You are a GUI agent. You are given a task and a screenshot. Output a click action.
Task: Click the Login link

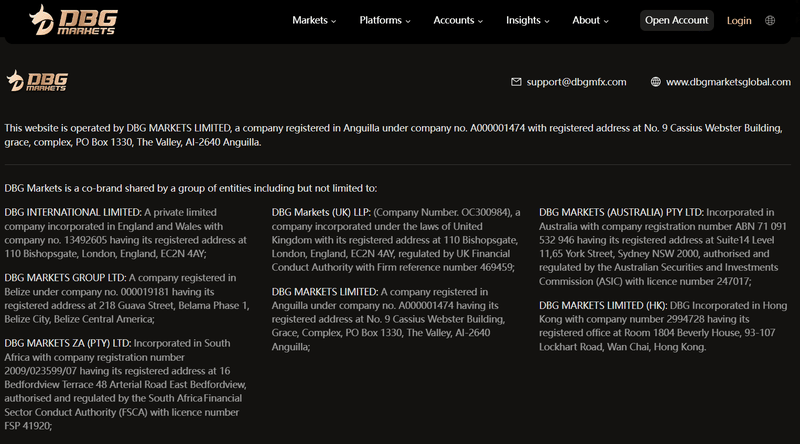(739, 20)
